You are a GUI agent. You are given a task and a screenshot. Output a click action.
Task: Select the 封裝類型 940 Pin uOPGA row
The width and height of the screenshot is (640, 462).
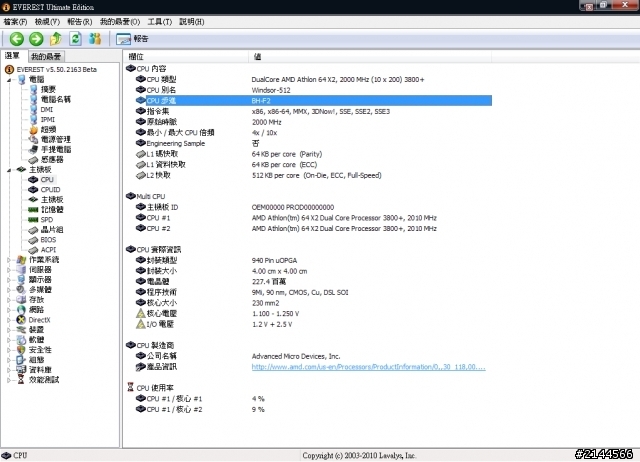point(314,260)
